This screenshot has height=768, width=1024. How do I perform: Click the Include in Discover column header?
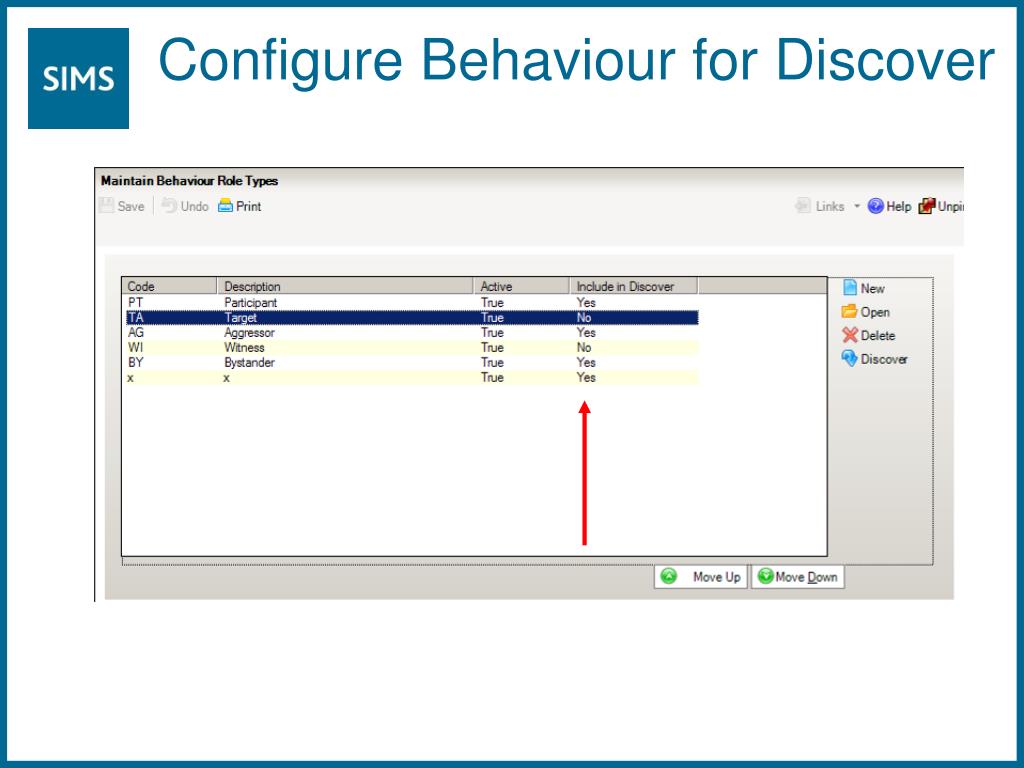(633, 286)
